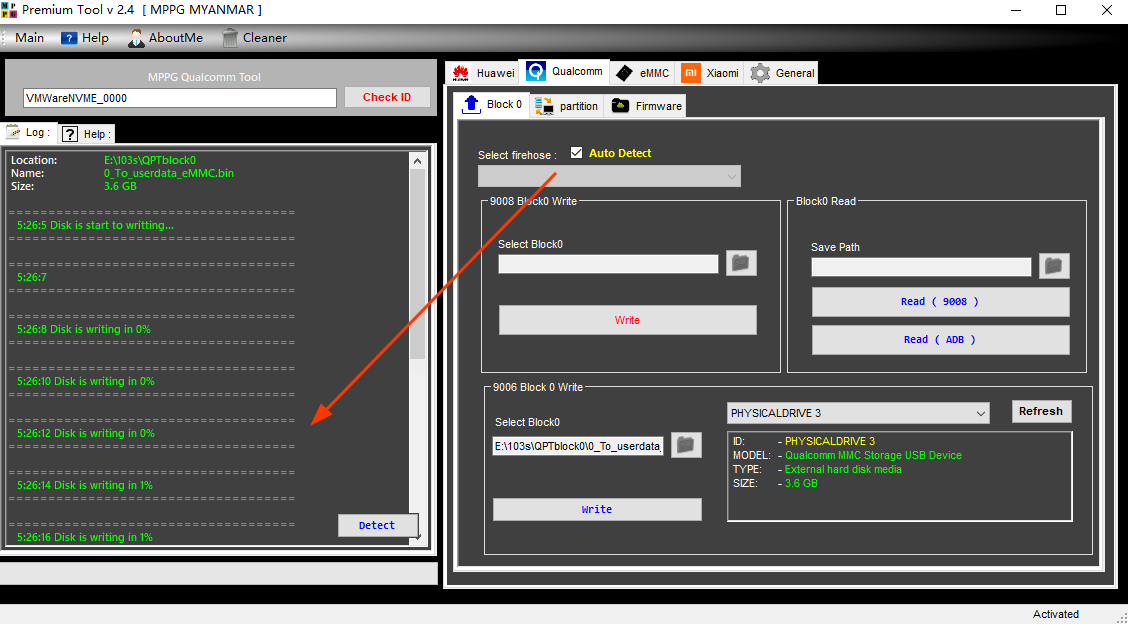Click the Log tab notepad icon
Screen dimensions: 1128x624
click(x=14, y=132)
